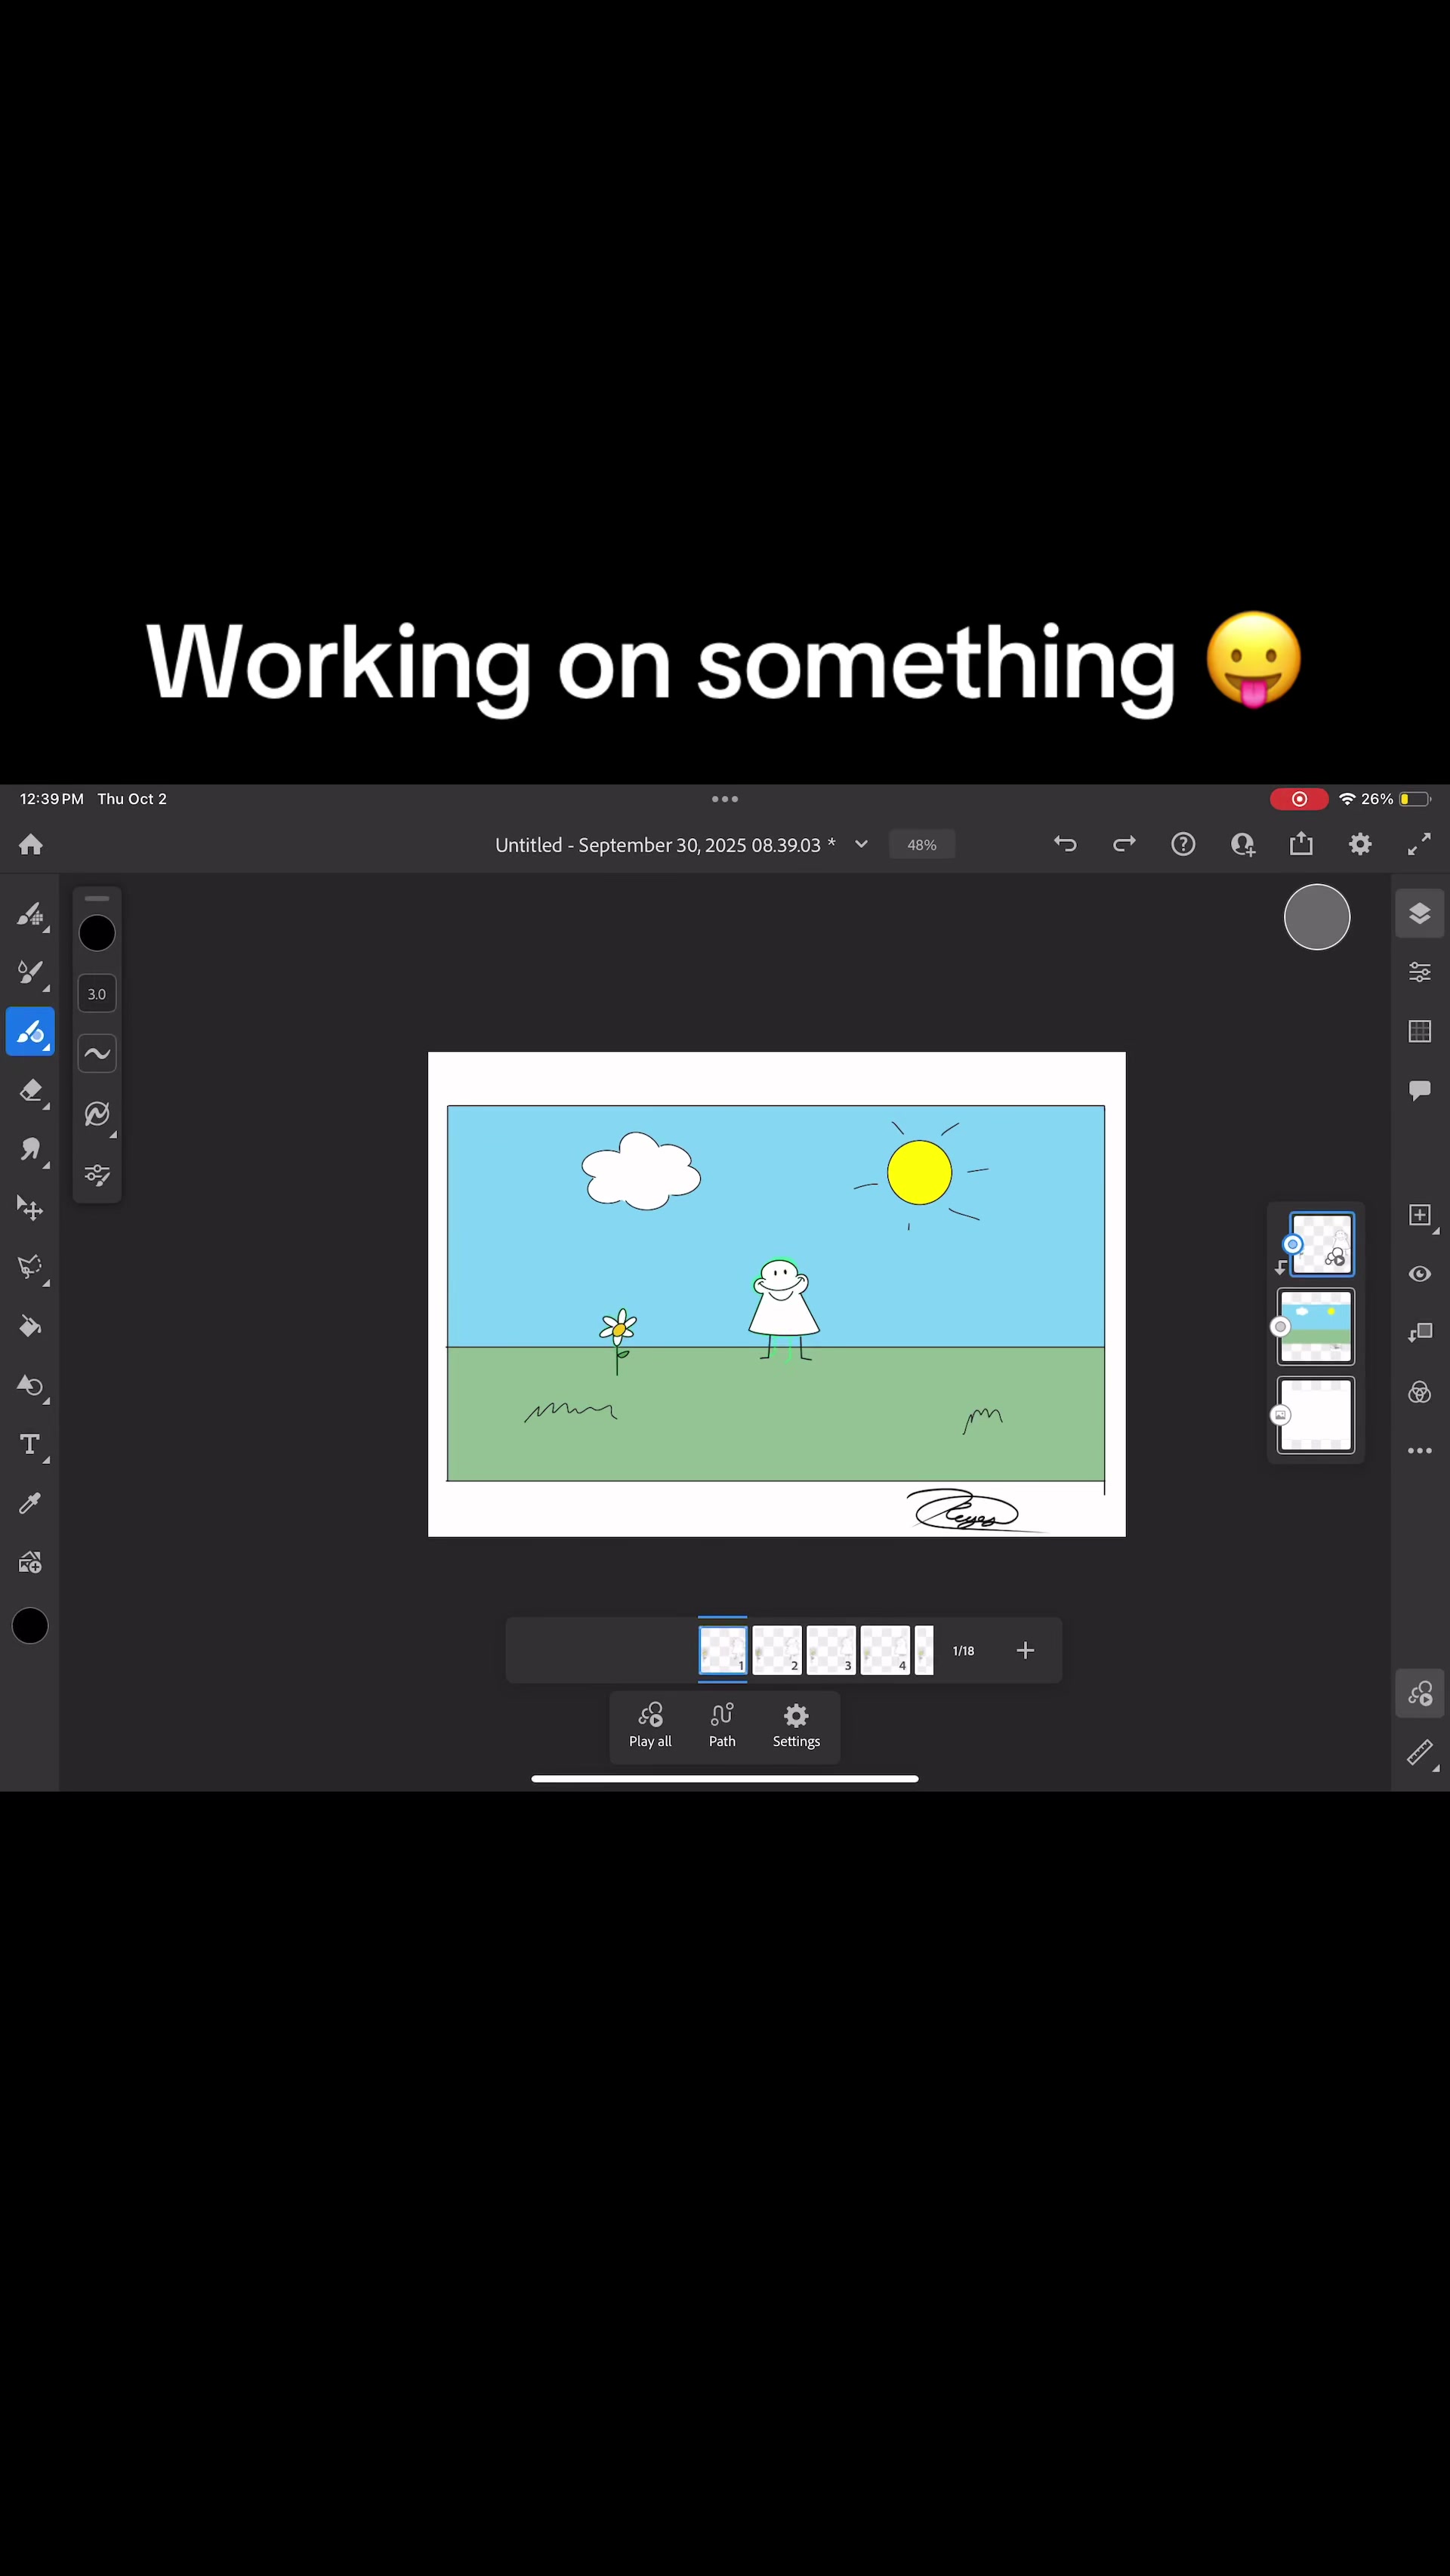Redo the last action
1450x2576 pixels.
click(1124, 844)
